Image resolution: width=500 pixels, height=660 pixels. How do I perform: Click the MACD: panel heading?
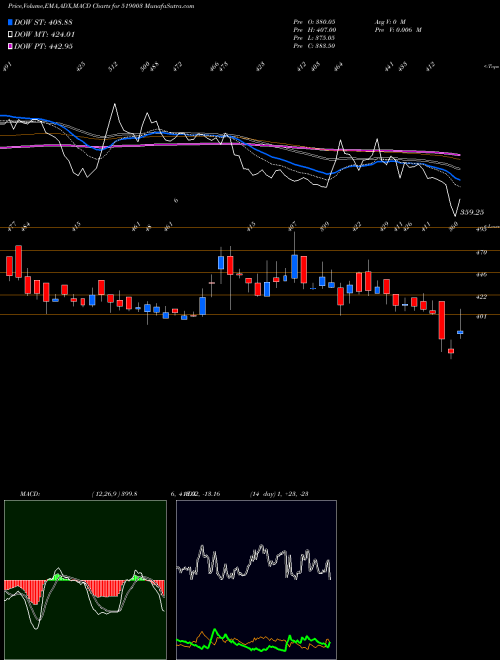click(29, 494)
